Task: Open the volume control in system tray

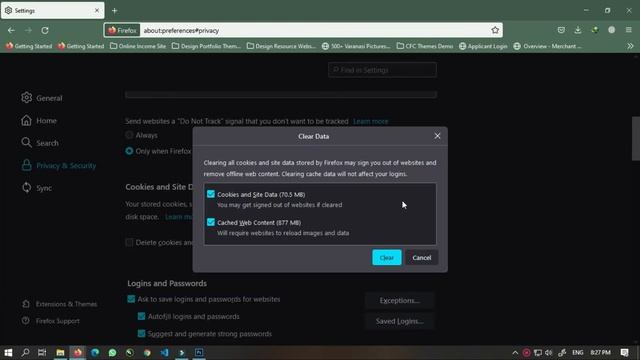Action: (549, 353)
